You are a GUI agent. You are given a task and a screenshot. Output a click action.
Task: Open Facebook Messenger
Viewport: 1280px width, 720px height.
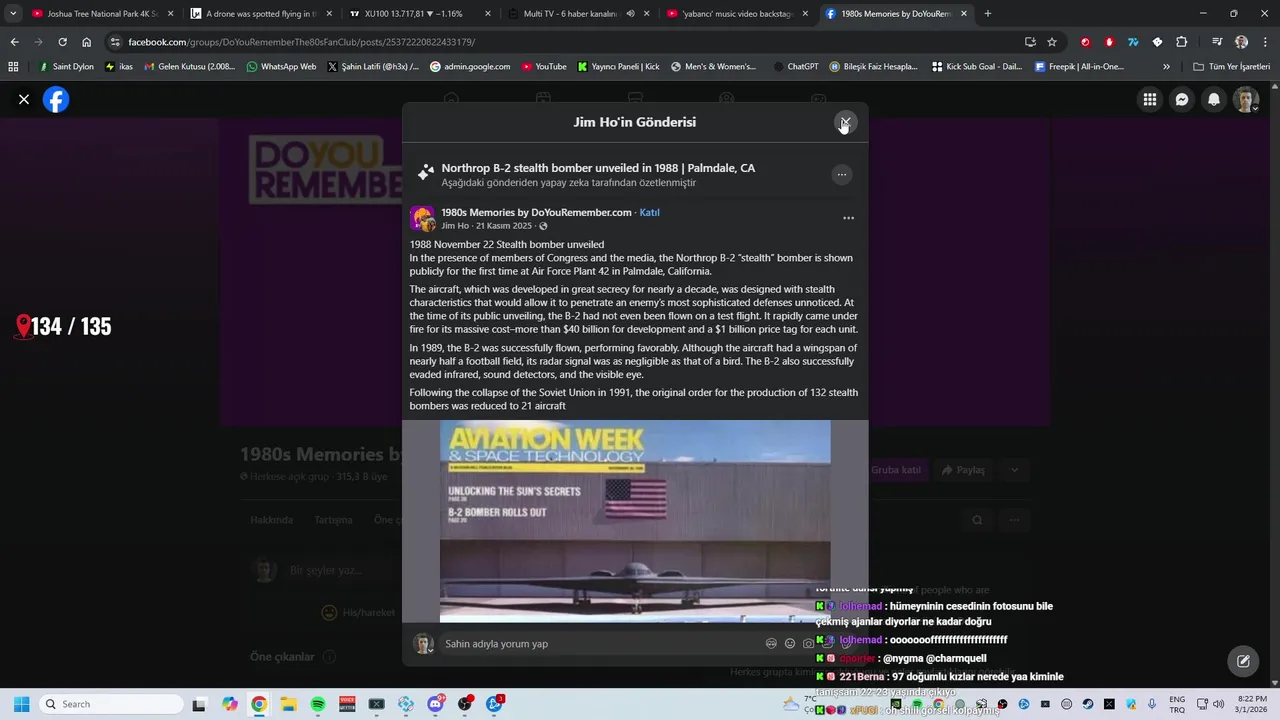[x=1182, y=100]
